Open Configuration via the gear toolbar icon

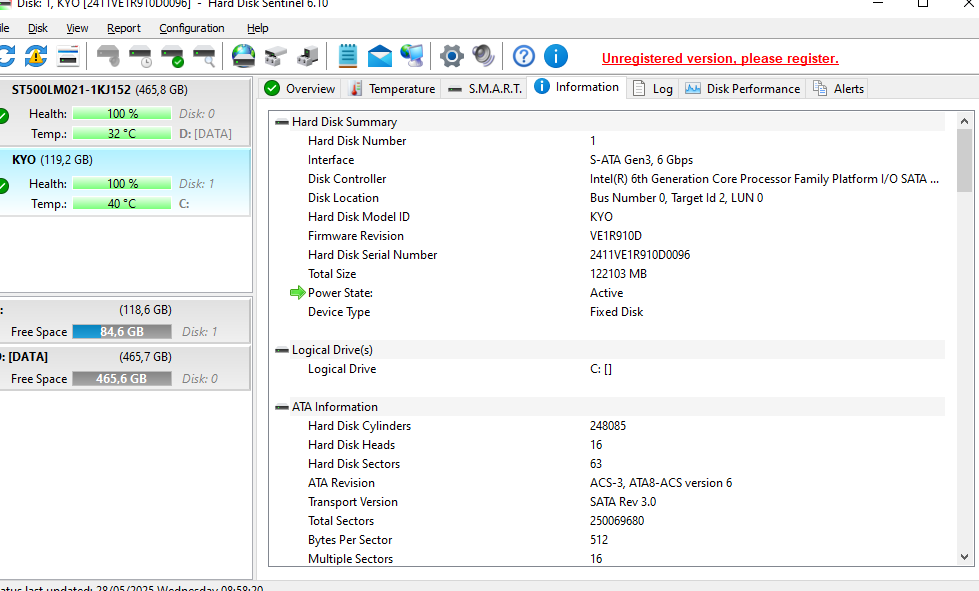tap(452, 56)
